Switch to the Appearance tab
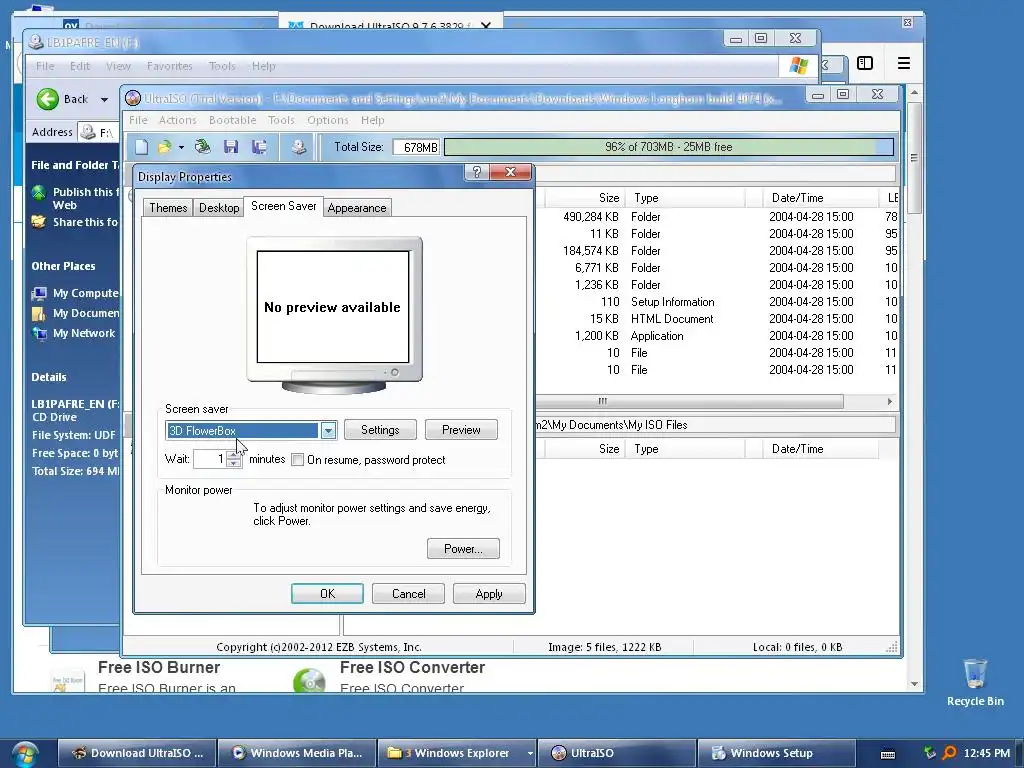 click(x=357, y=208)
